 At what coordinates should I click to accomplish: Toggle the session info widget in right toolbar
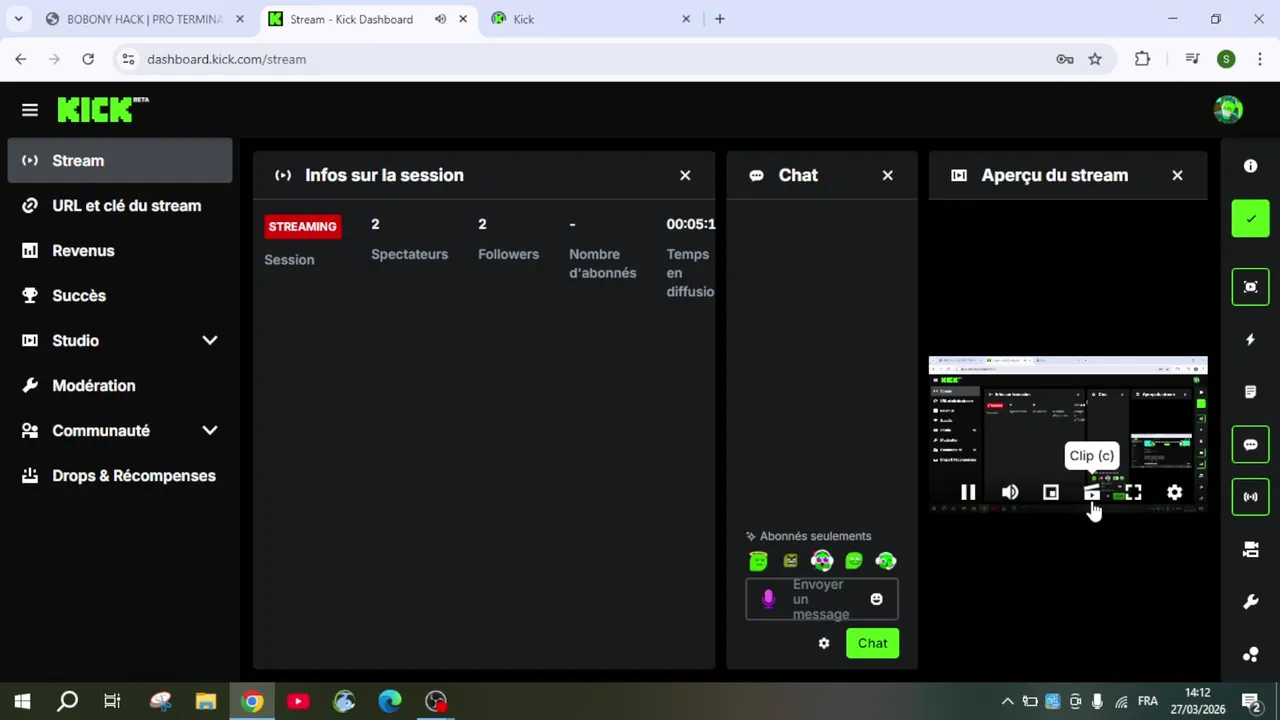coord(1250,496)
